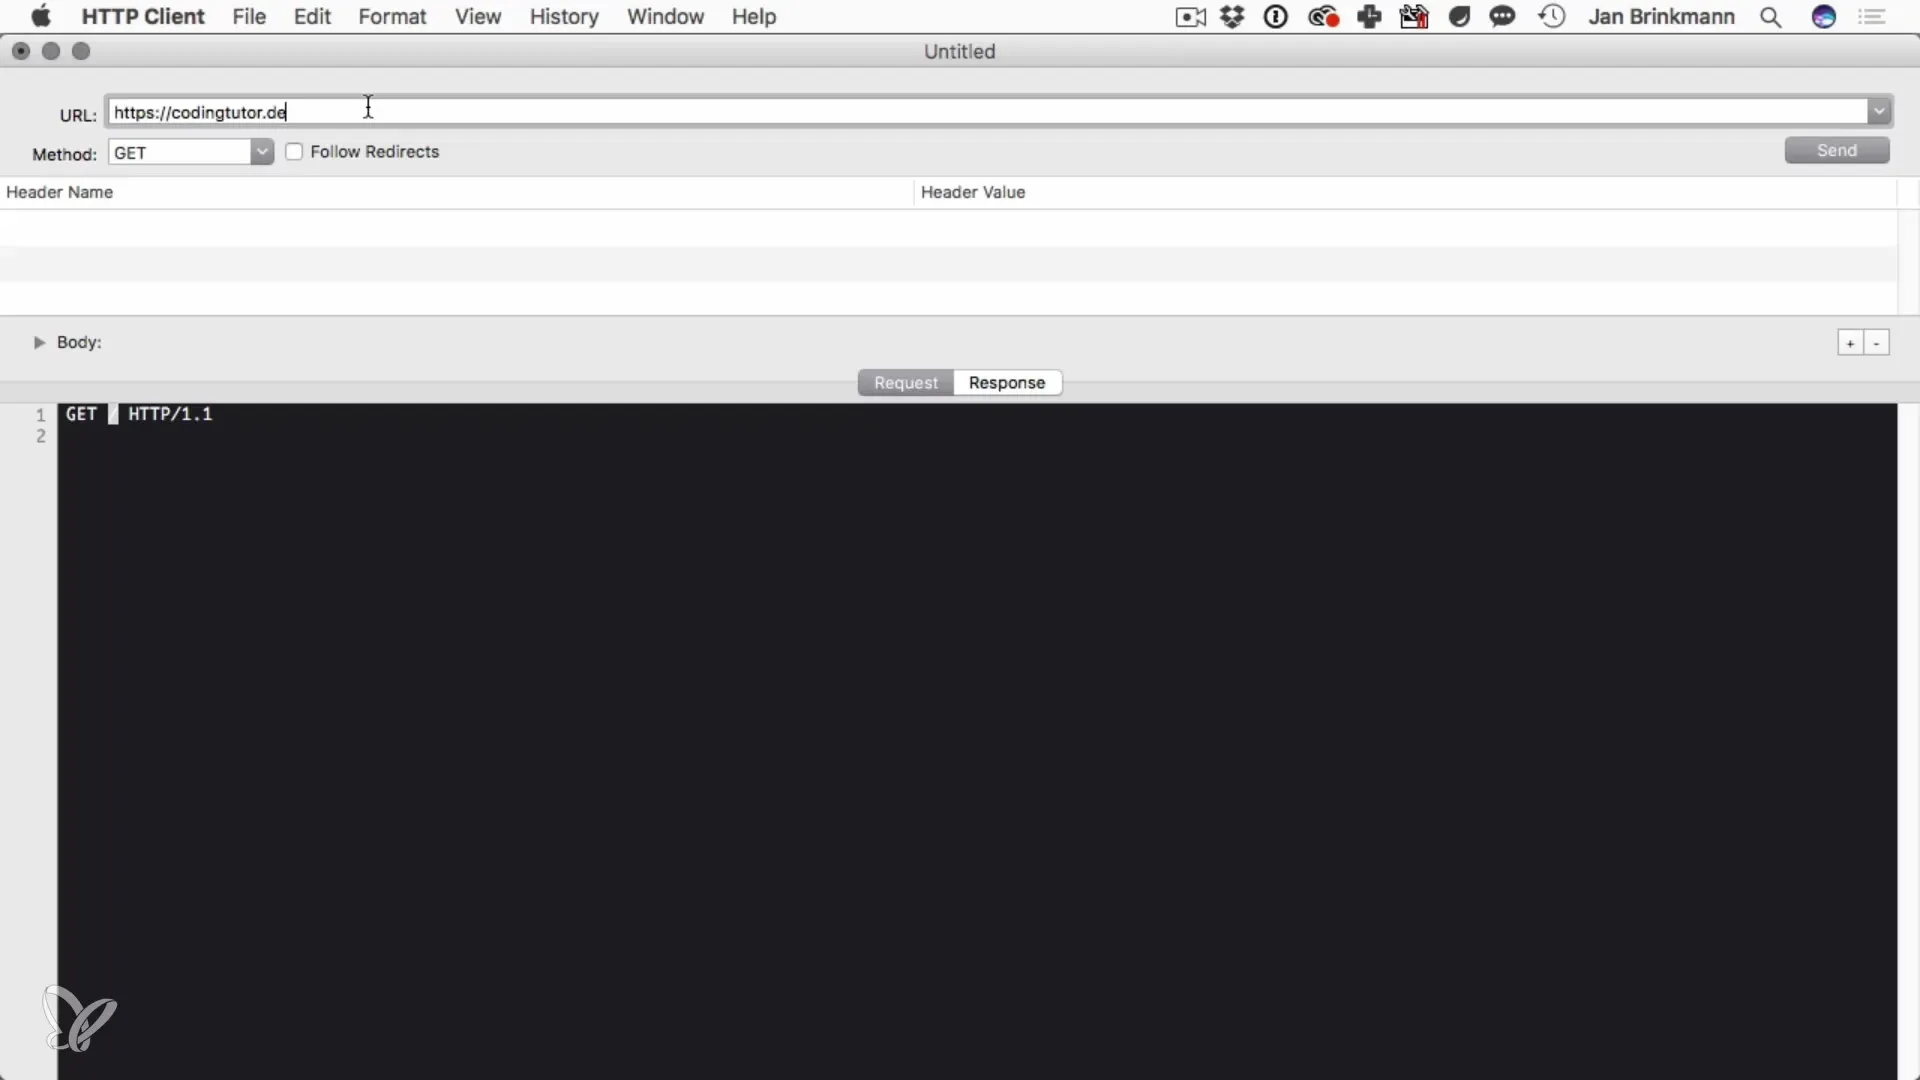Open the File menu
The image size is (1920, 1080).
point(249,17)
